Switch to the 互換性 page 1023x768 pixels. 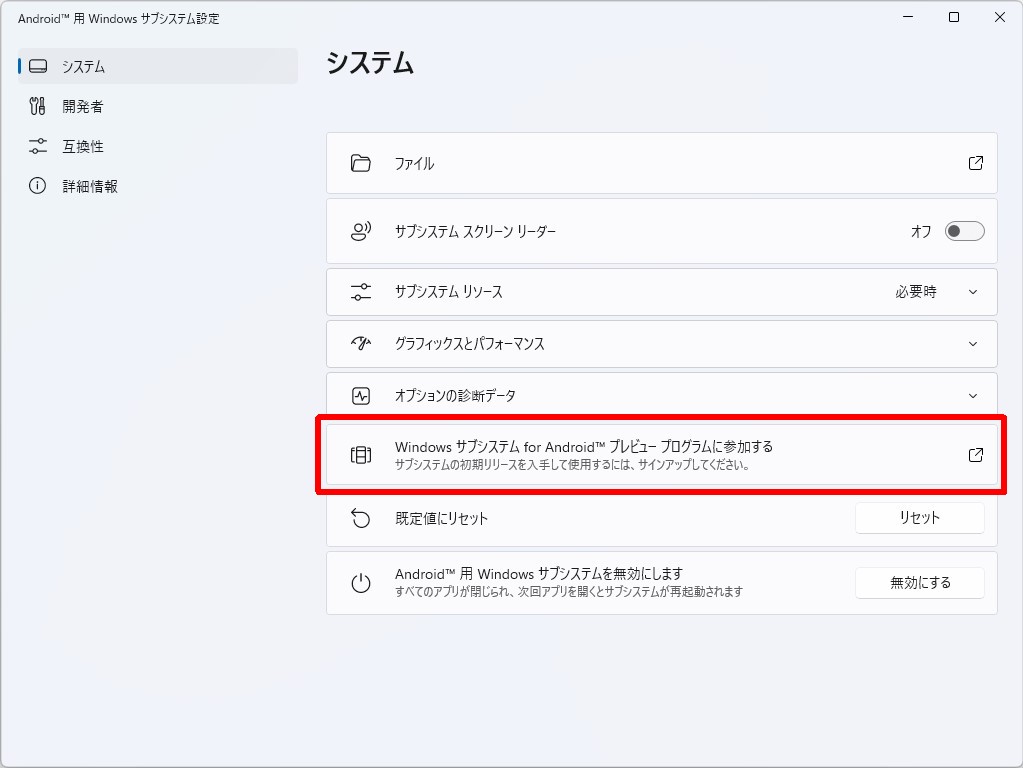(80, 146)
